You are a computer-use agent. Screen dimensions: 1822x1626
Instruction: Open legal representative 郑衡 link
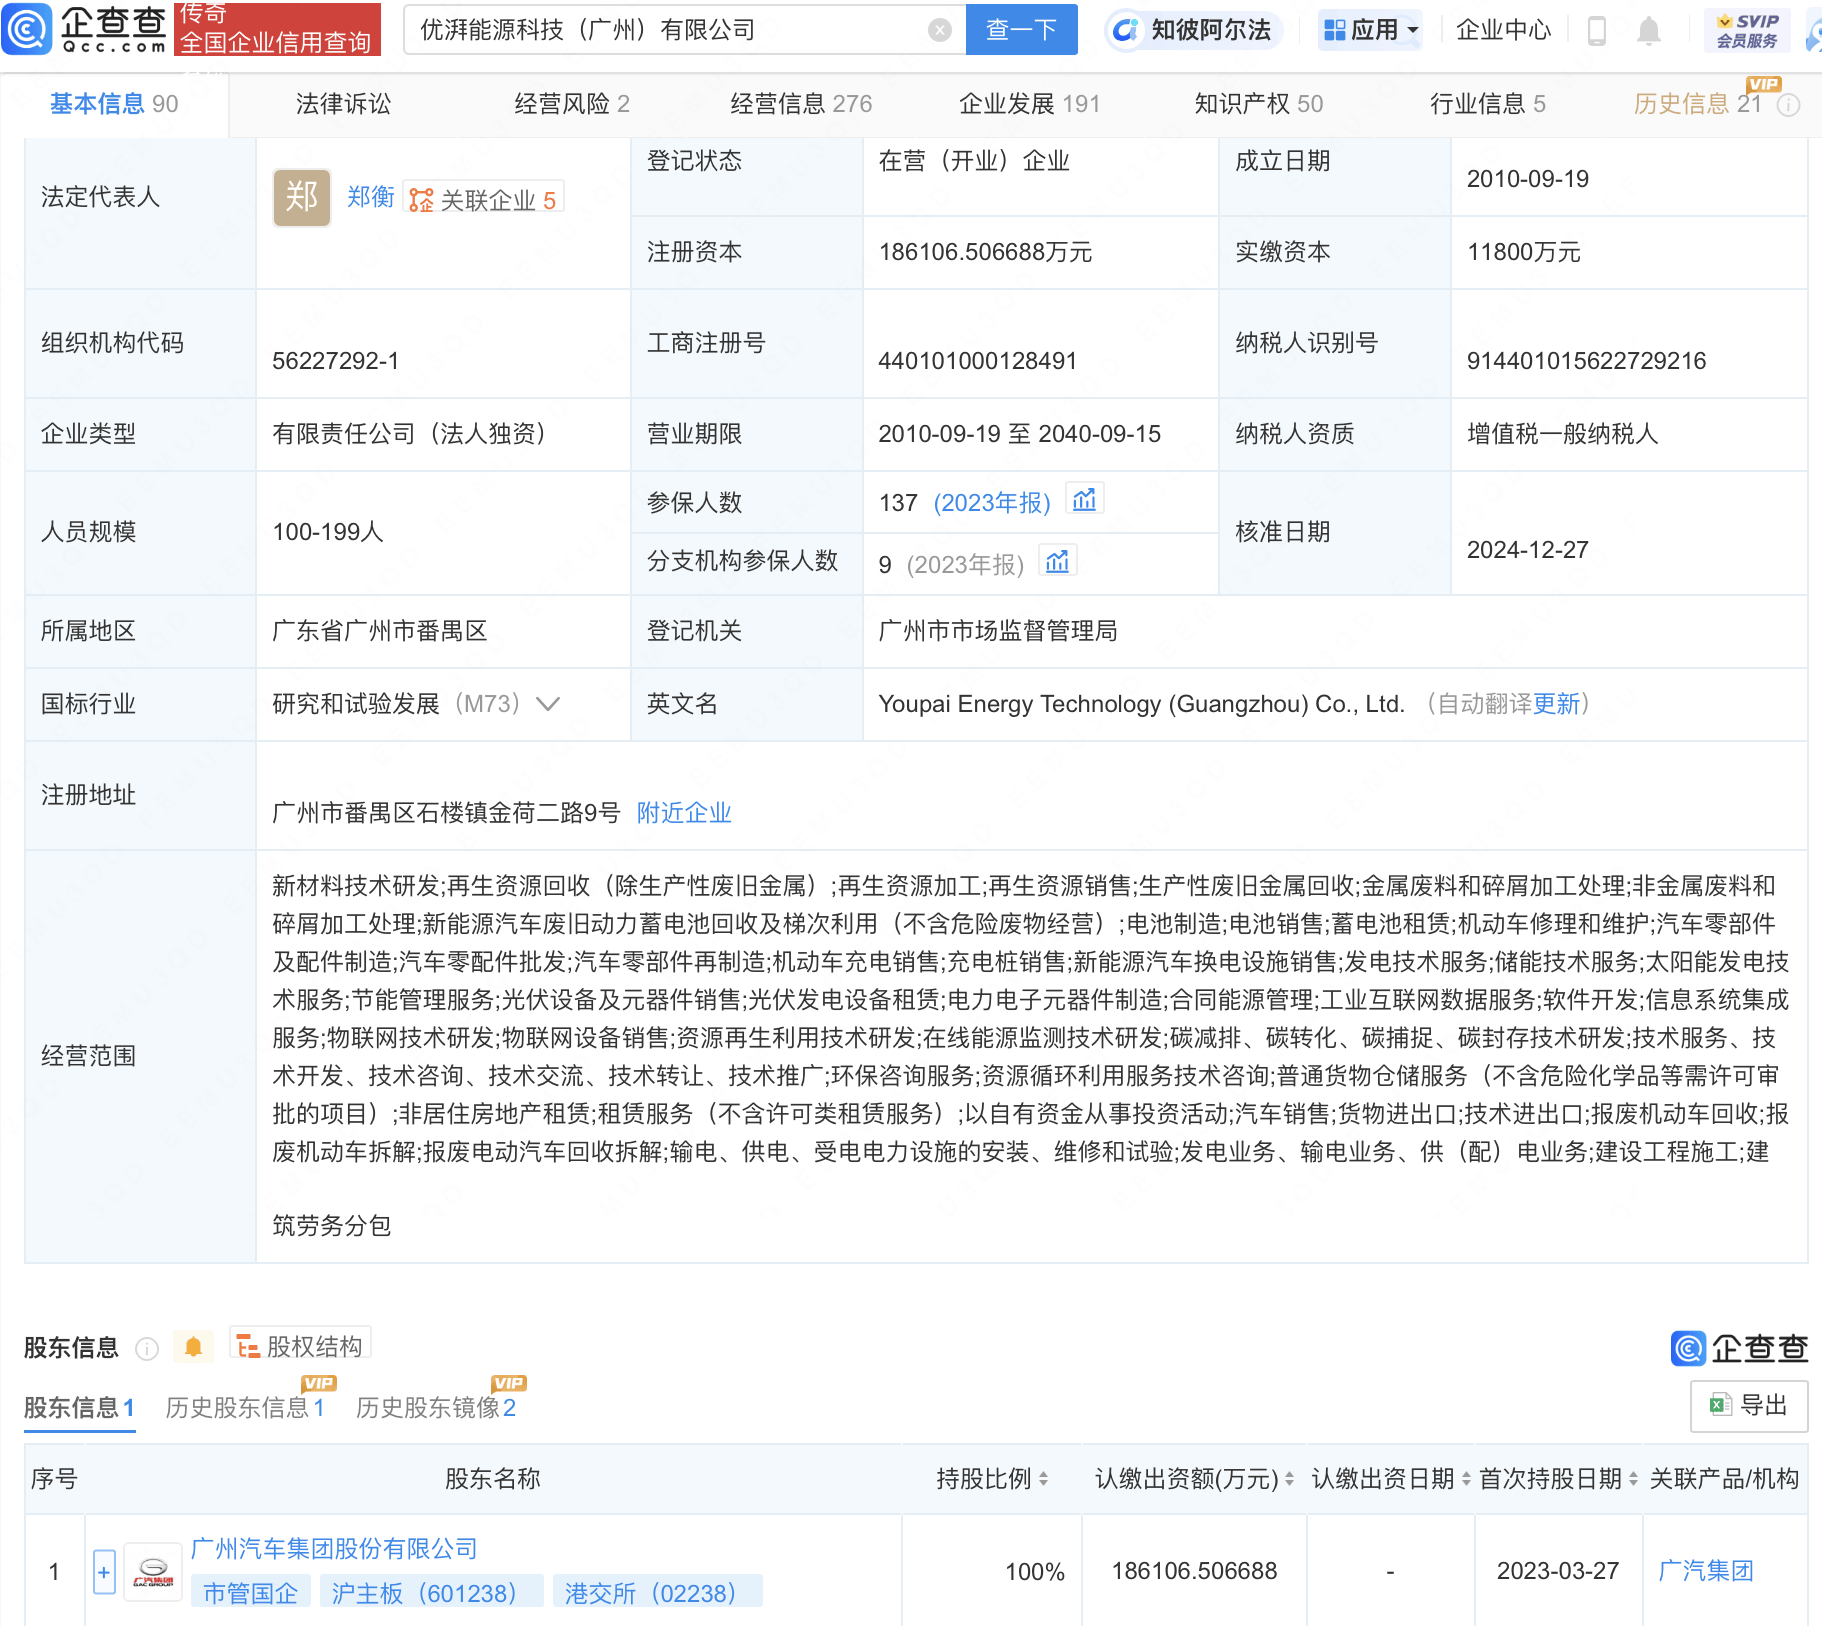tap(371, 197)
